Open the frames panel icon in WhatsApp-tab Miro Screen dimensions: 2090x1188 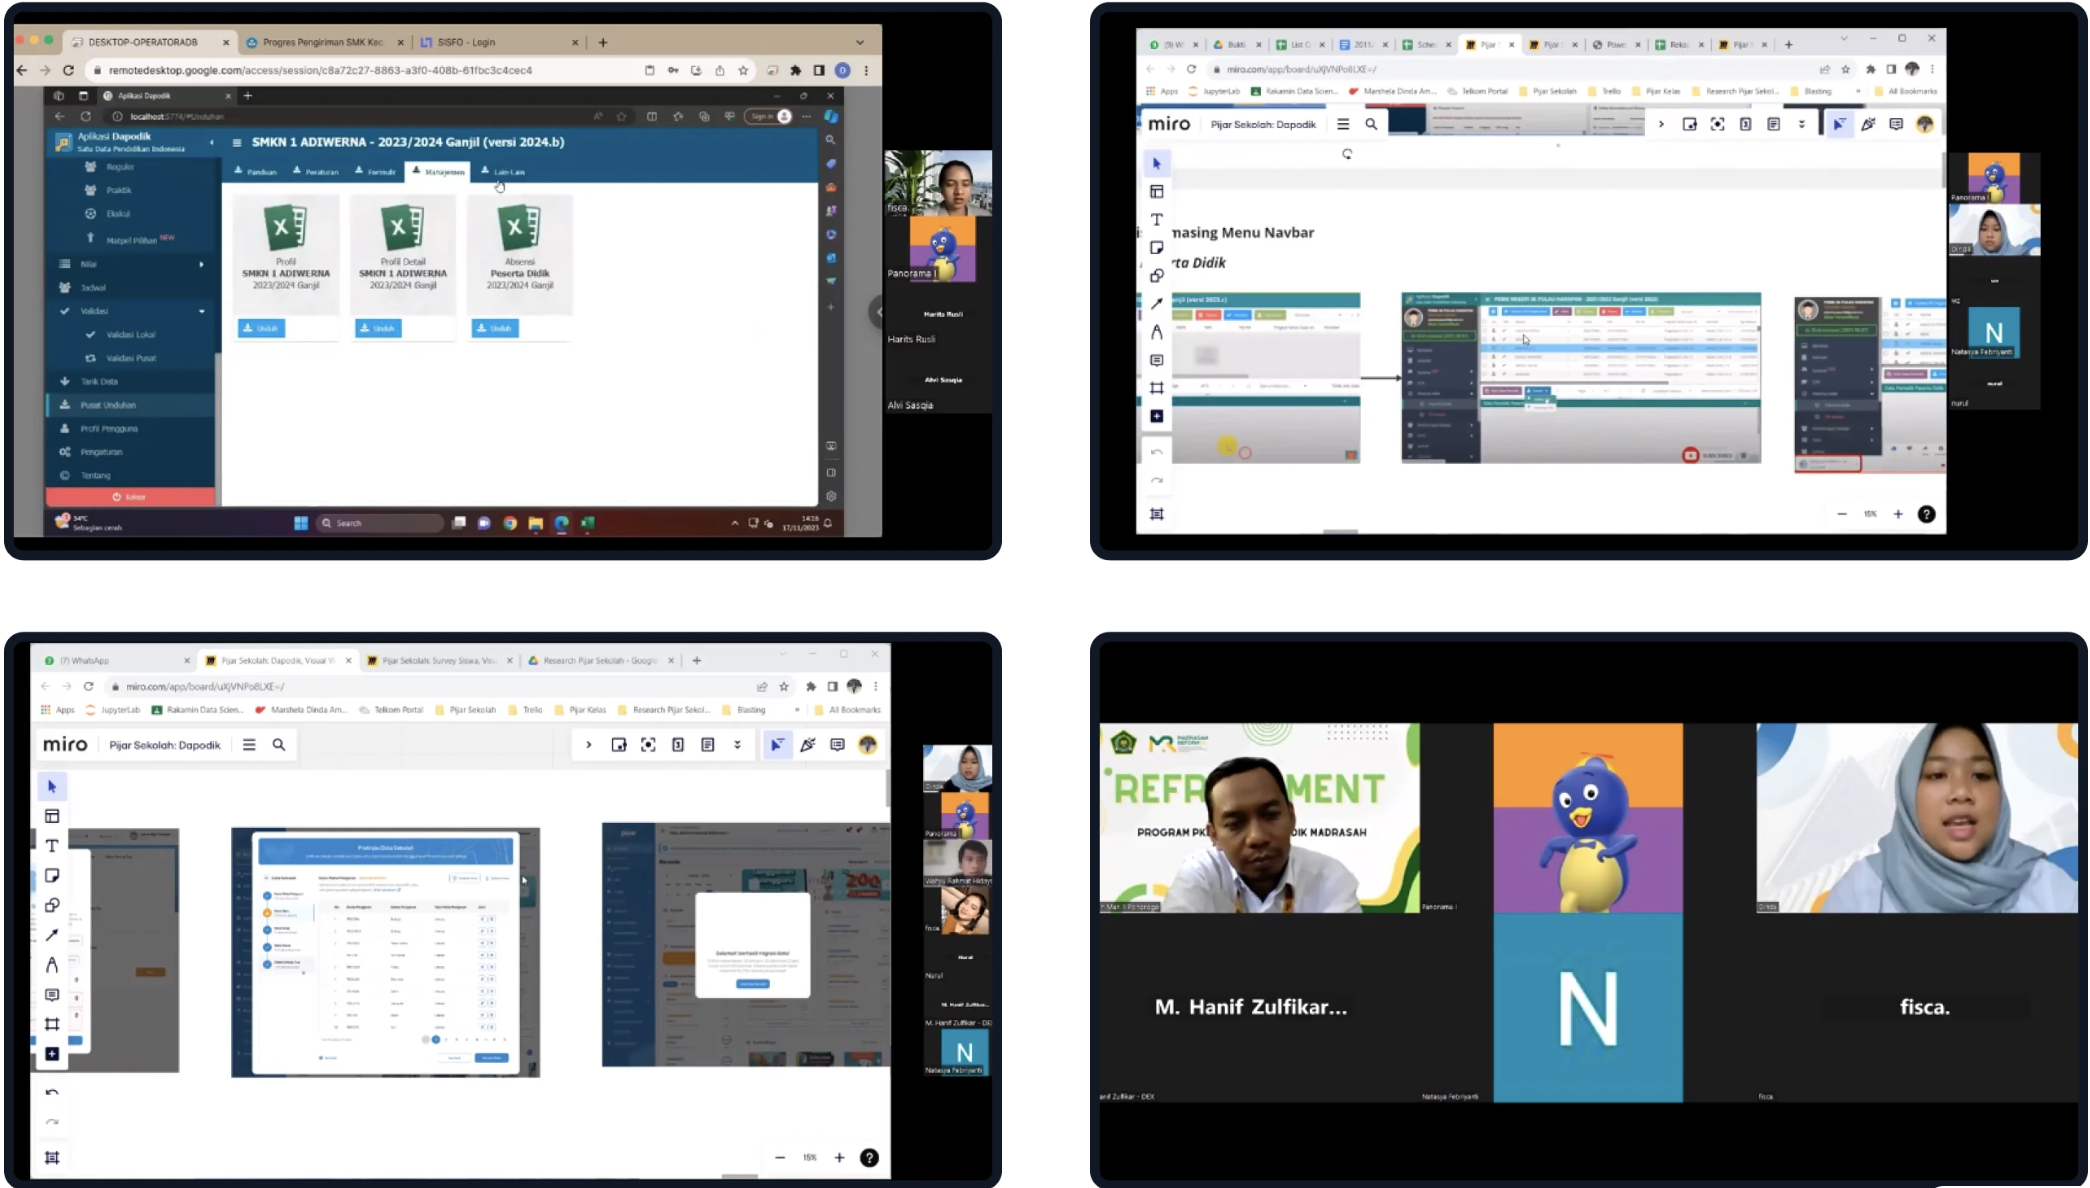(x=52, y=1157)
